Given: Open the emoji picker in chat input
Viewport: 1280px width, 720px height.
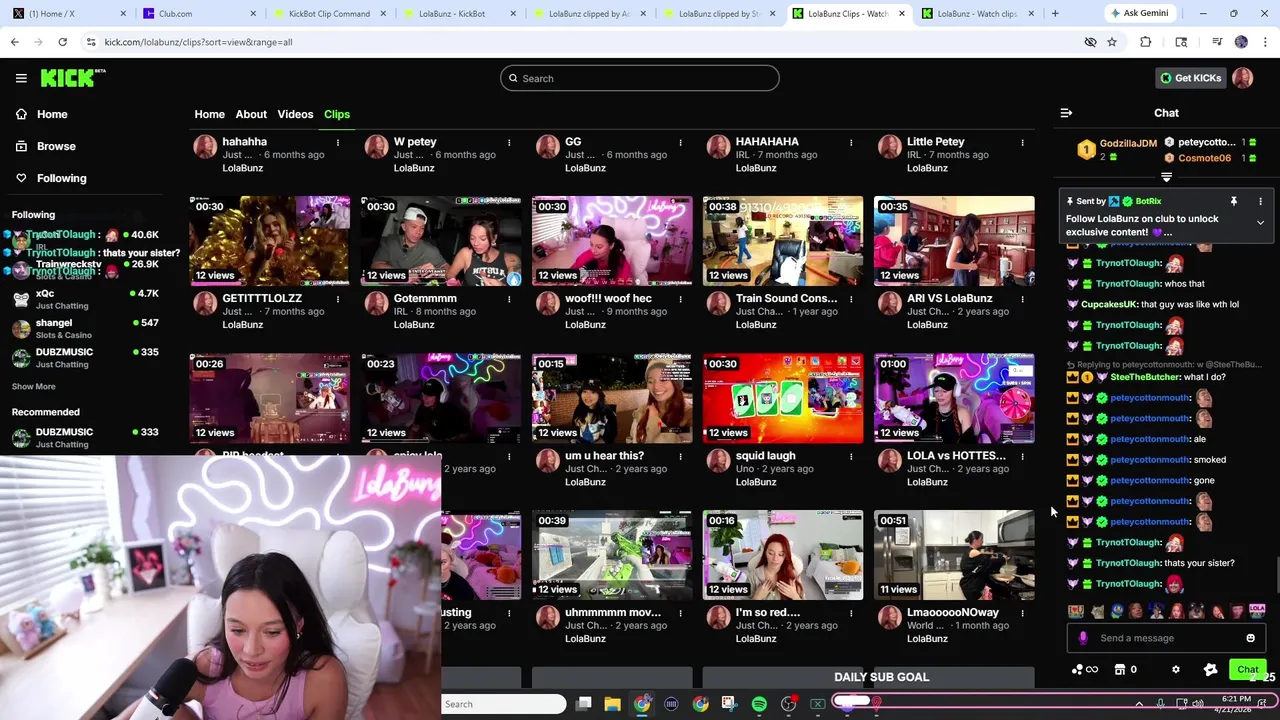Looking at the screenshot, I should (1250, 638).
